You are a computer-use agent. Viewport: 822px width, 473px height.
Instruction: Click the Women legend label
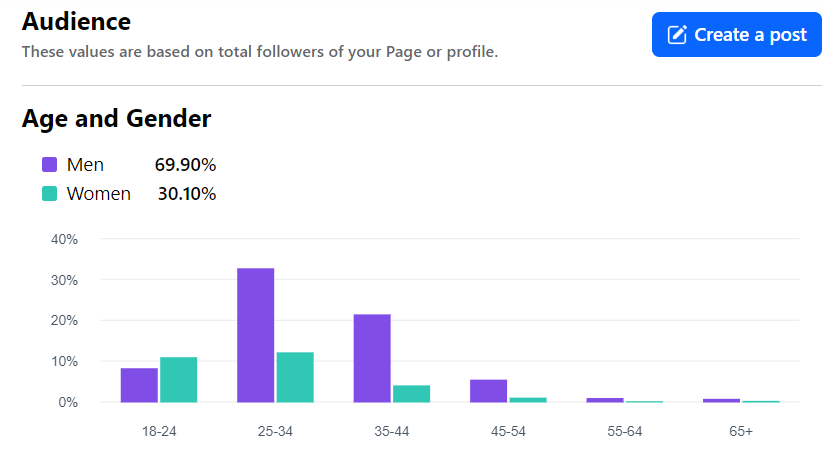98,194
